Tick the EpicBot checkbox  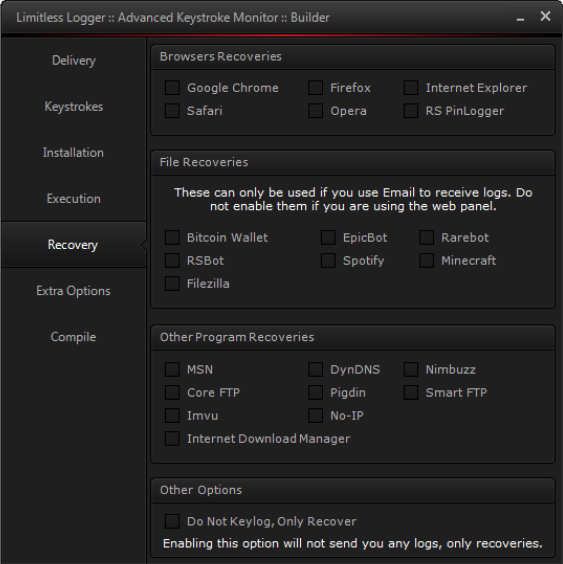coord(328,237)
